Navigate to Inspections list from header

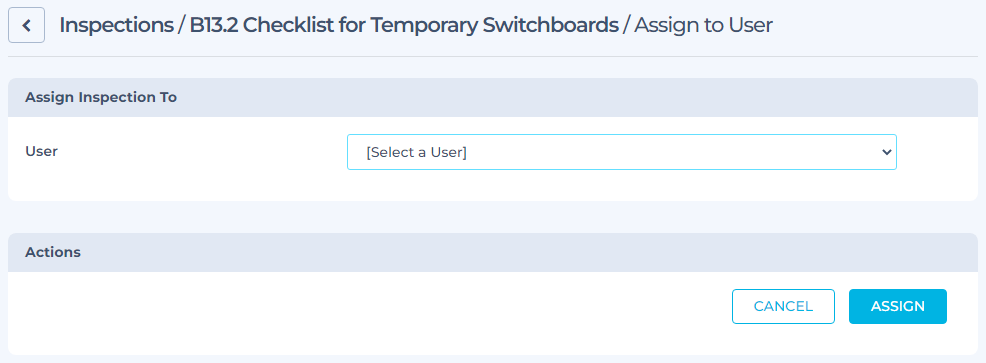tap(116, 25)
